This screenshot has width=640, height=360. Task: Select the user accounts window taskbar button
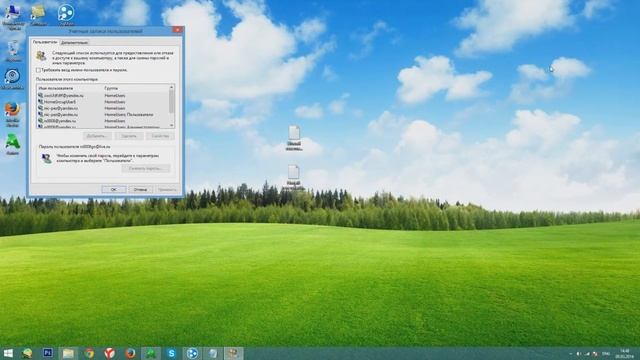coord(233,353)
